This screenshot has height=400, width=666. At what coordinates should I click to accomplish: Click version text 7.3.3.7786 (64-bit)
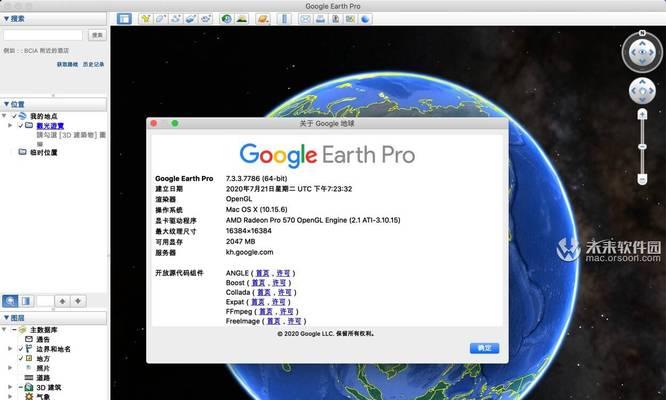257,178
